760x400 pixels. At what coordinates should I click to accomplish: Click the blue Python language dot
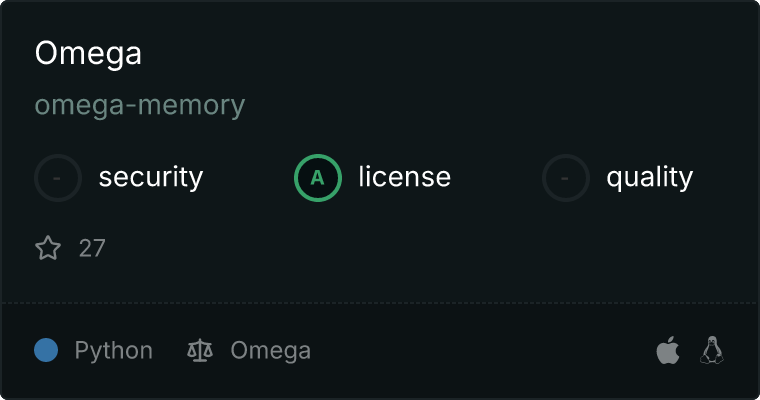click(x=46, y=351)
